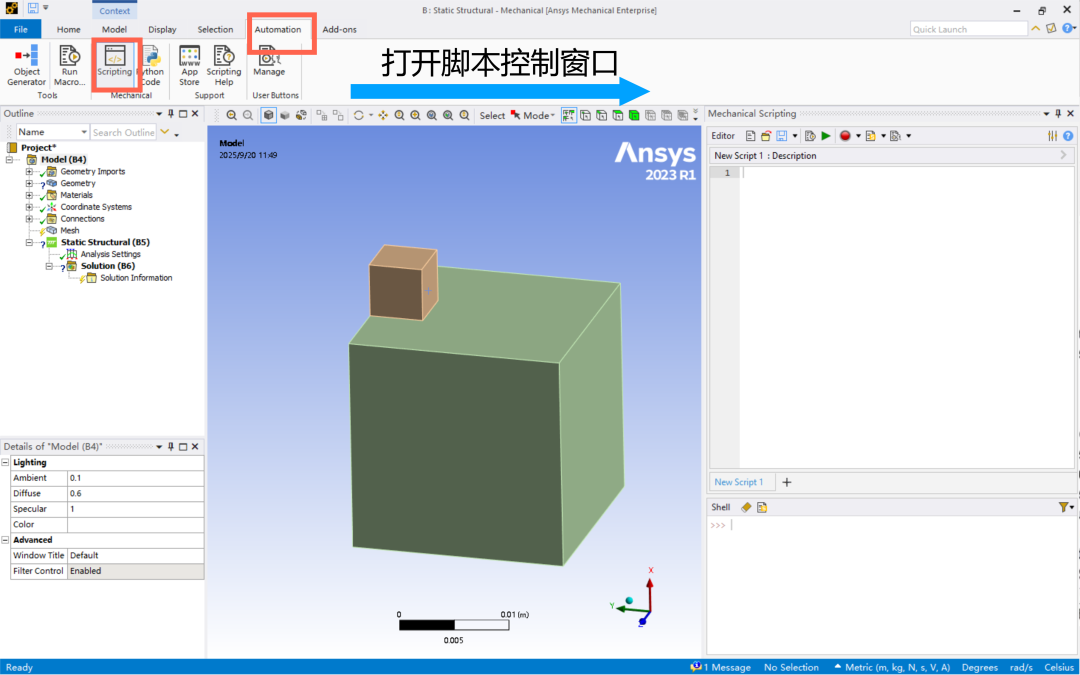The height and width of the screenshot is (675, 1080).
Task: Expand the Geometry node in the Outline tree
Action: [x=29, y=183]
